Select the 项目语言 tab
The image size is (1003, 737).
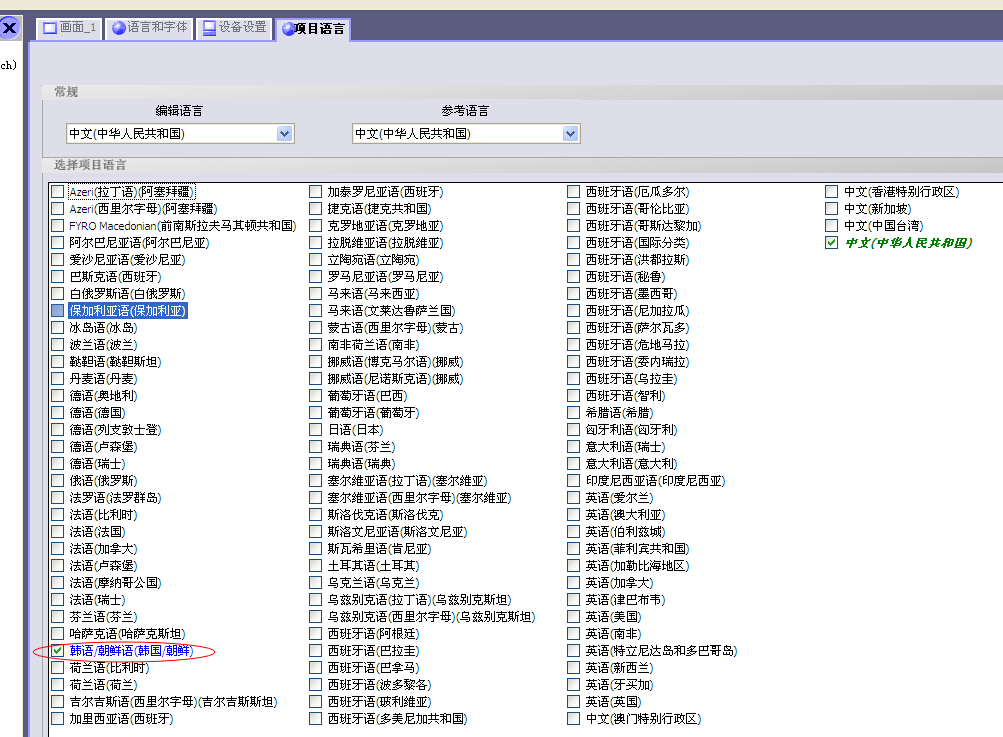coord(313,29)
